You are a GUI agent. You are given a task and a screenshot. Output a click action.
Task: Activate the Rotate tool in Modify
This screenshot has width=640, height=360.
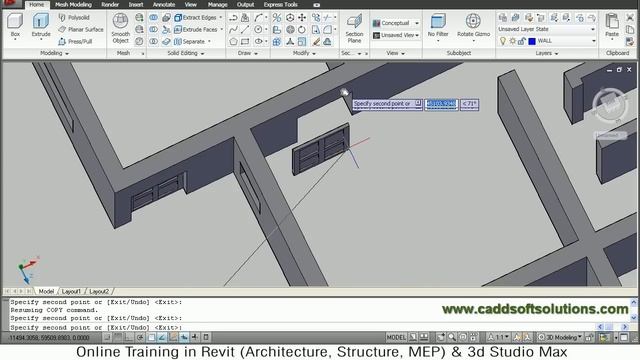(x=302, y=29)
